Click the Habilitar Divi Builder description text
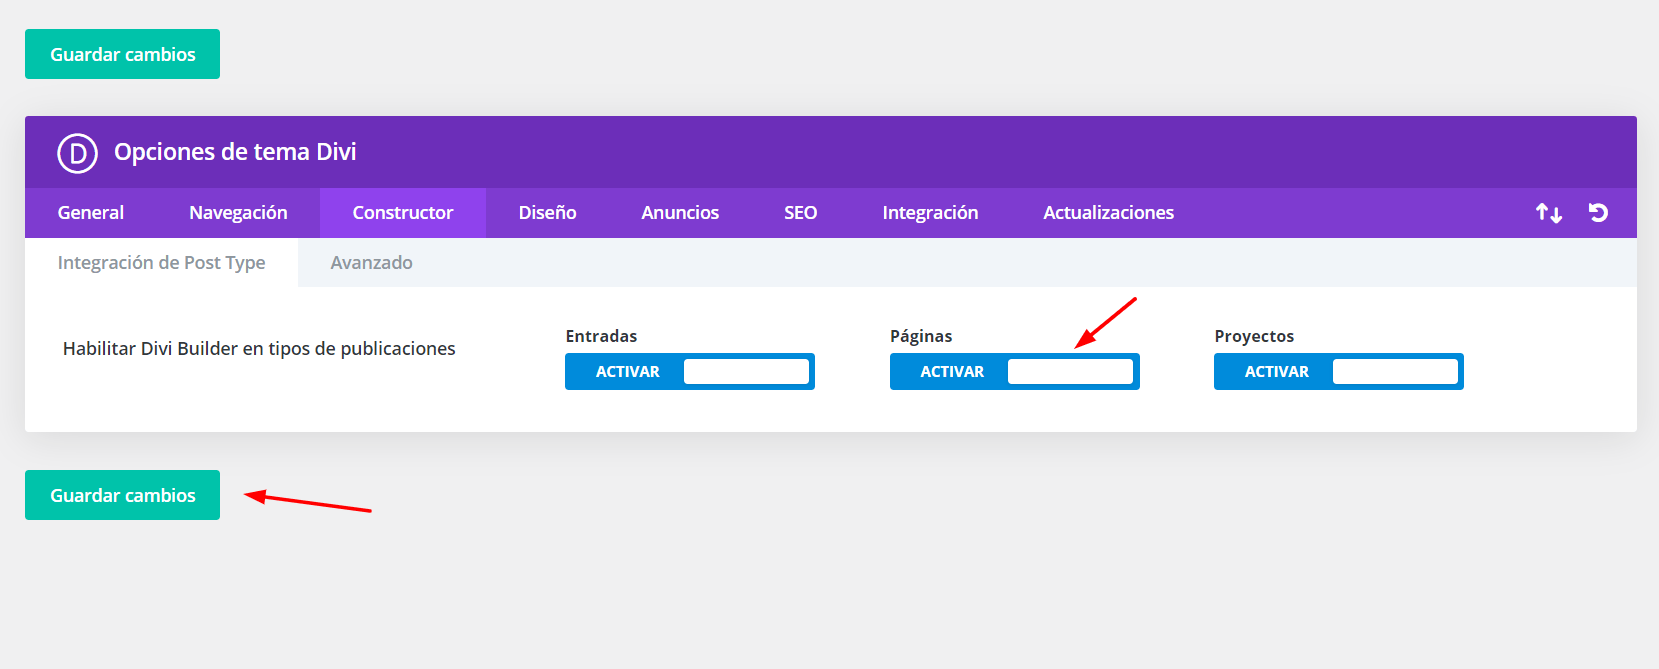1659x669 pixels. [x=259, y=349]
